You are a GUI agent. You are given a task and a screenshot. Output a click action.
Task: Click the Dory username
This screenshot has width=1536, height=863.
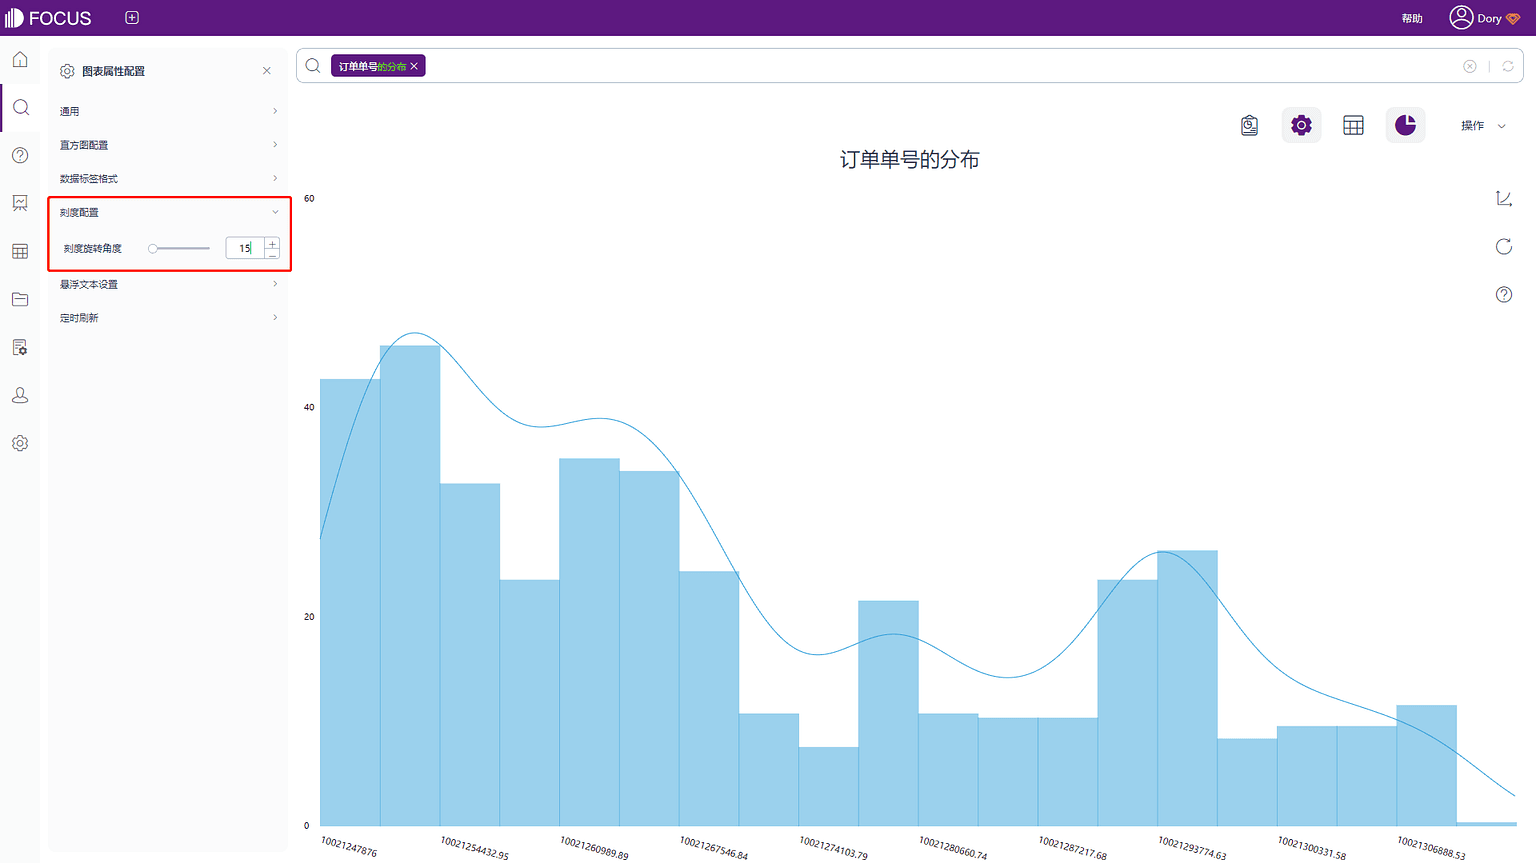1489,19
